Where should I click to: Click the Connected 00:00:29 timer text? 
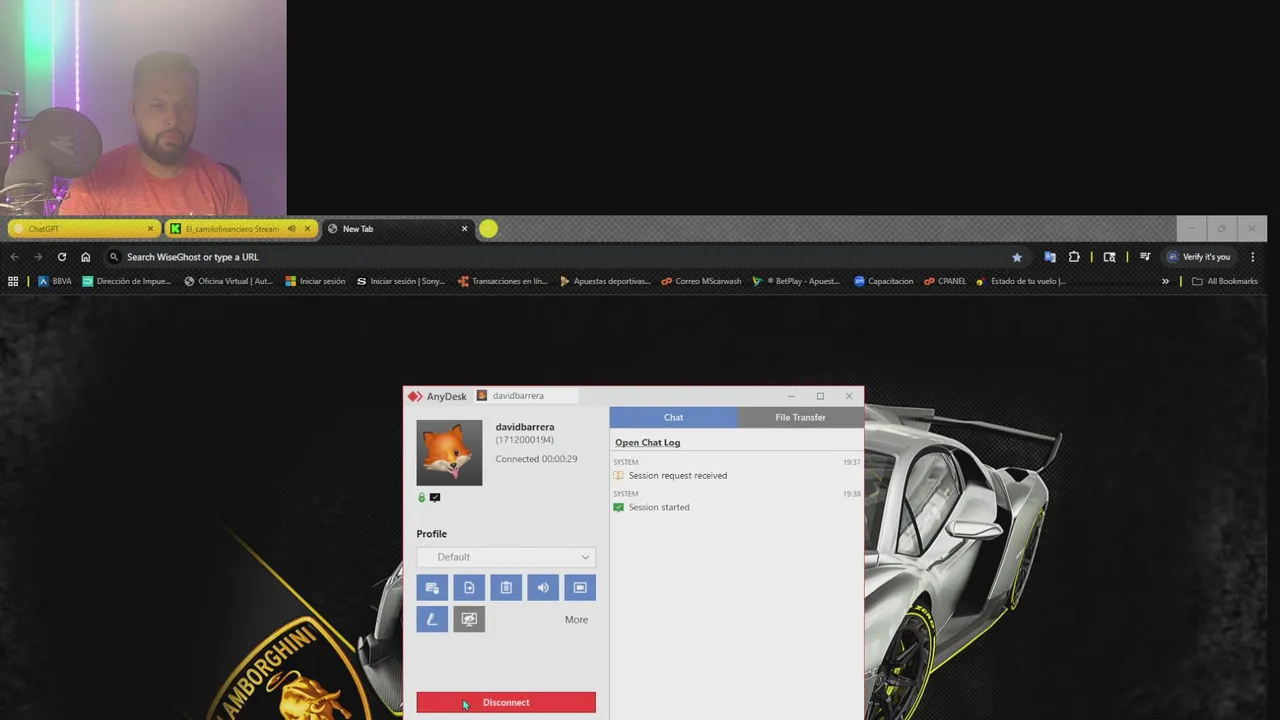(x=536, y=459)
